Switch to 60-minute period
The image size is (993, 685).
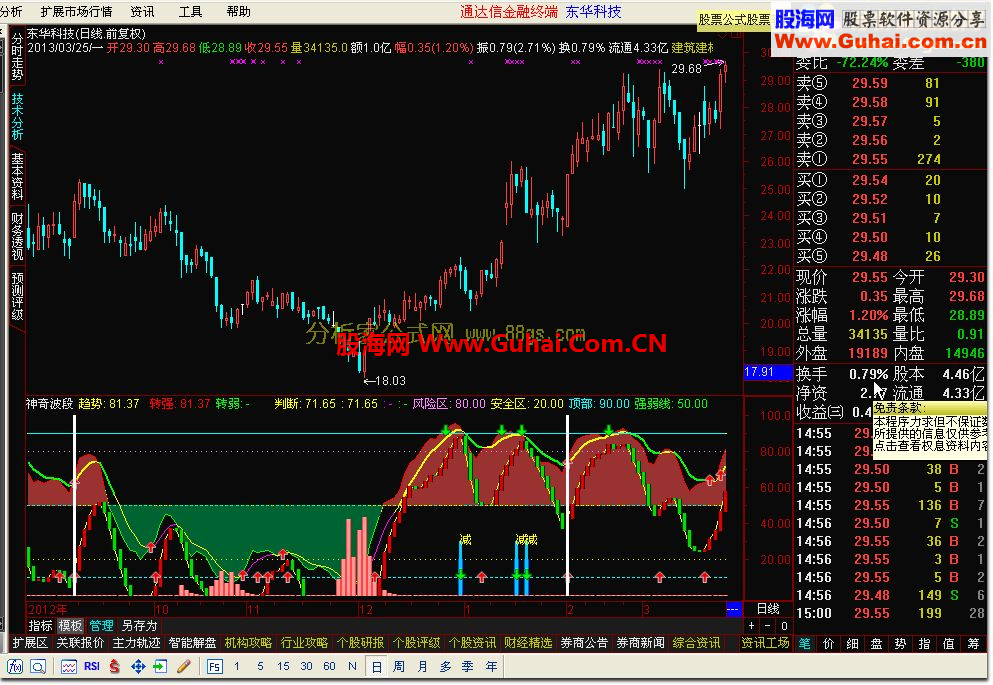(x=329, y=667)
